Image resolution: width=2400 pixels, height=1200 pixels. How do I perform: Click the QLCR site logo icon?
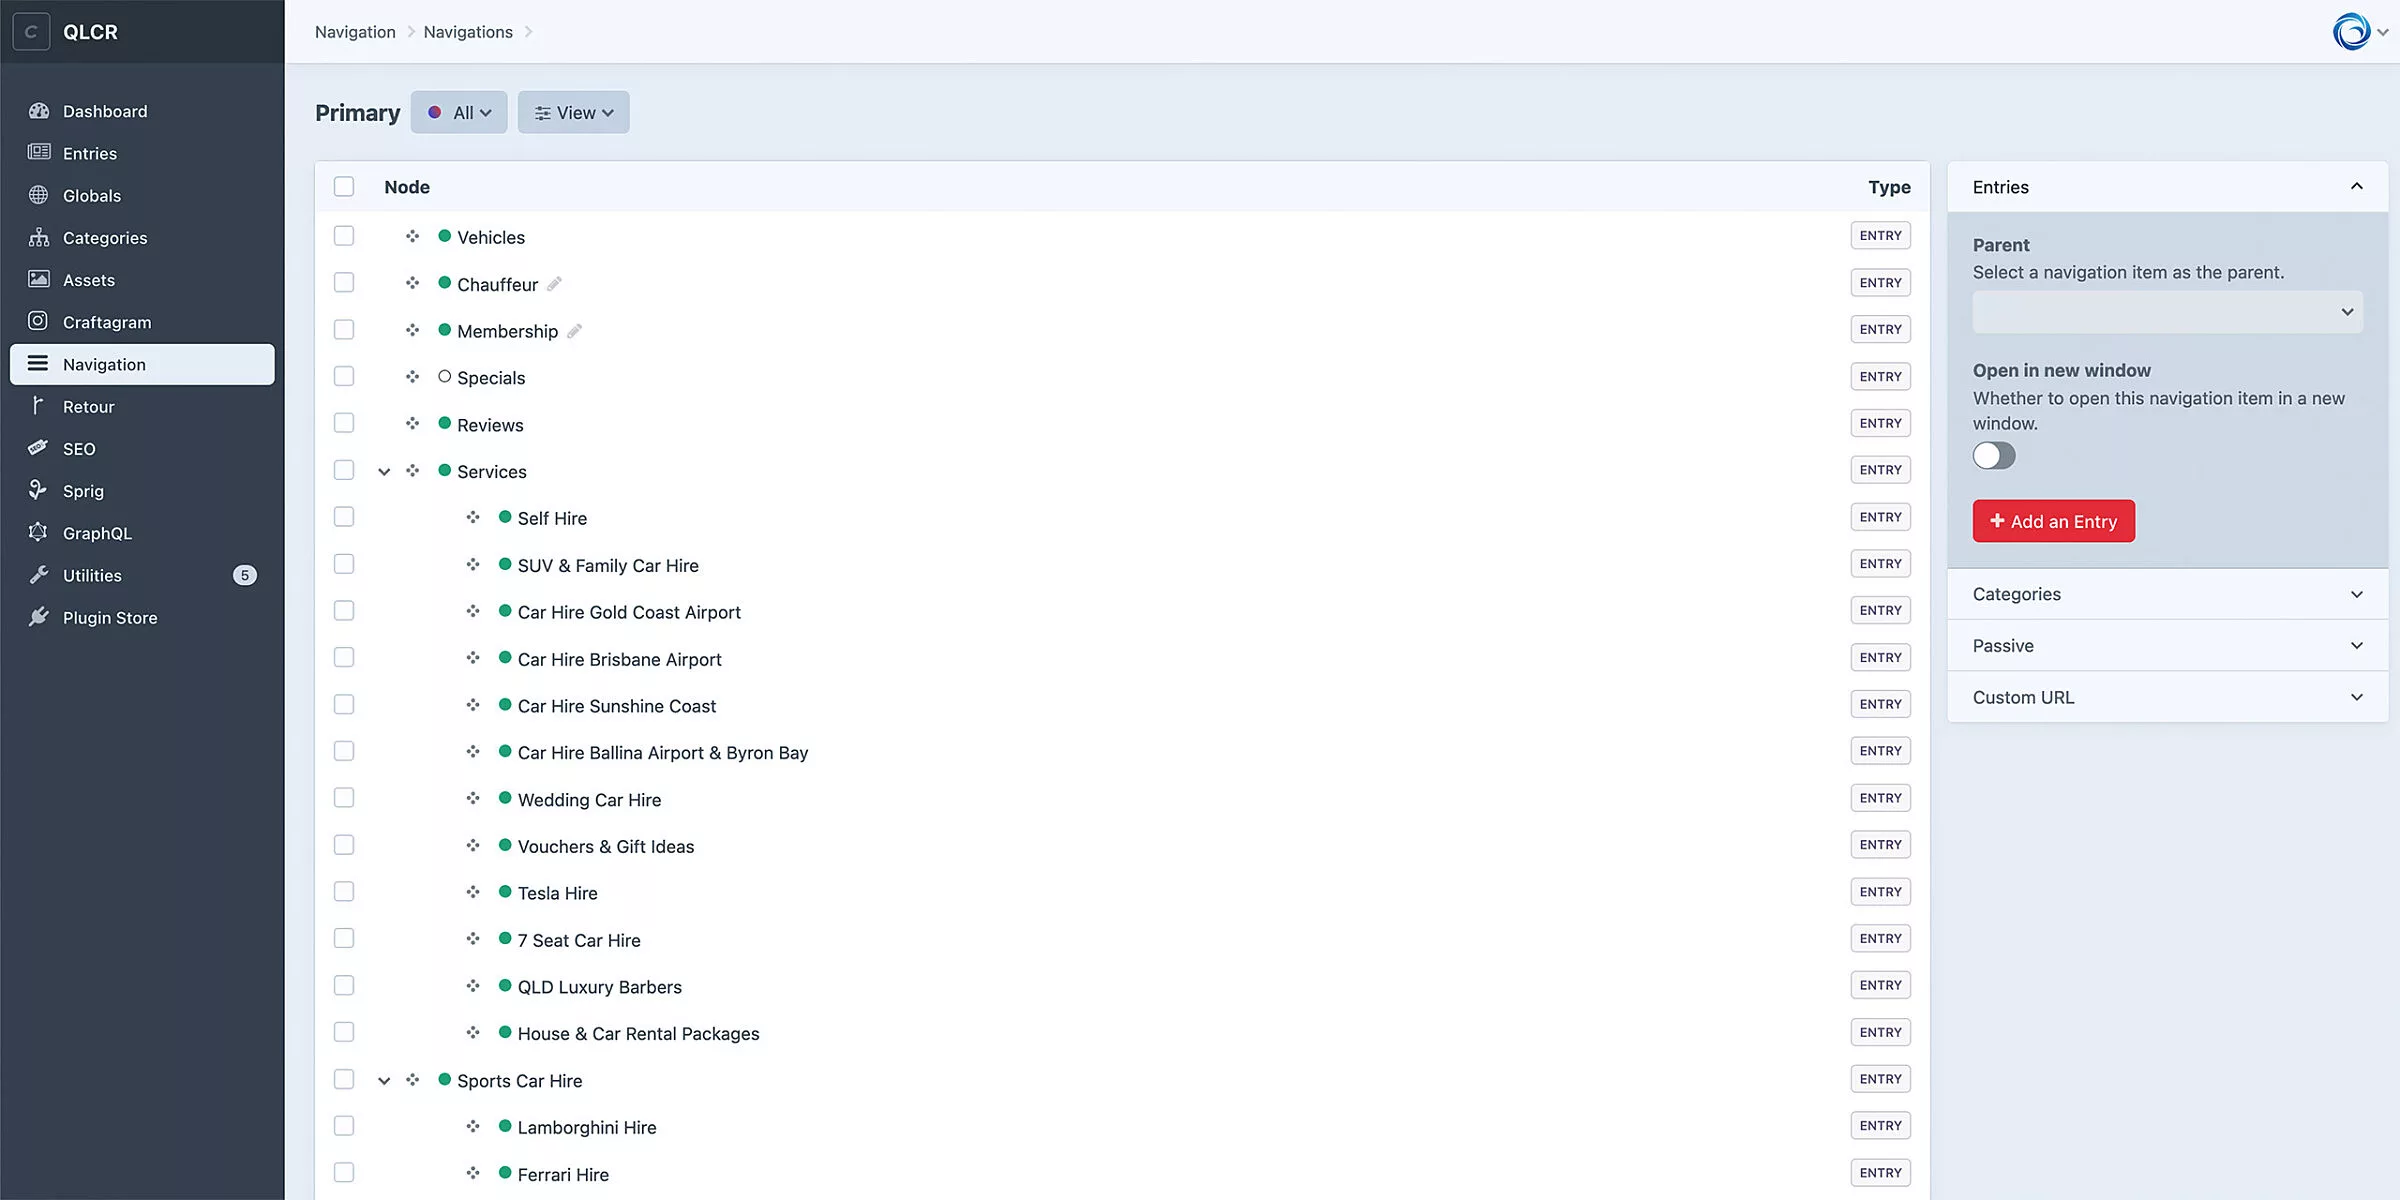coord(31,31)
